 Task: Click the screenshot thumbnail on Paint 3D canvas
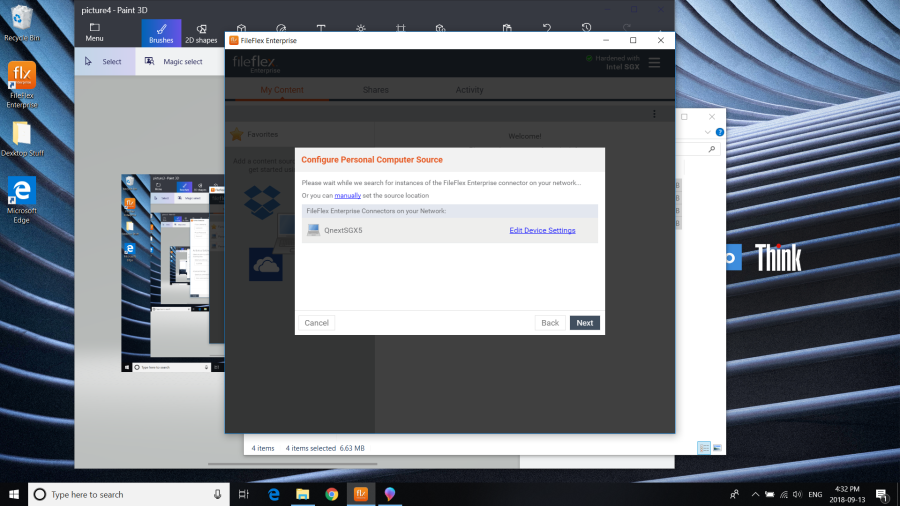(x=173, y=273)
